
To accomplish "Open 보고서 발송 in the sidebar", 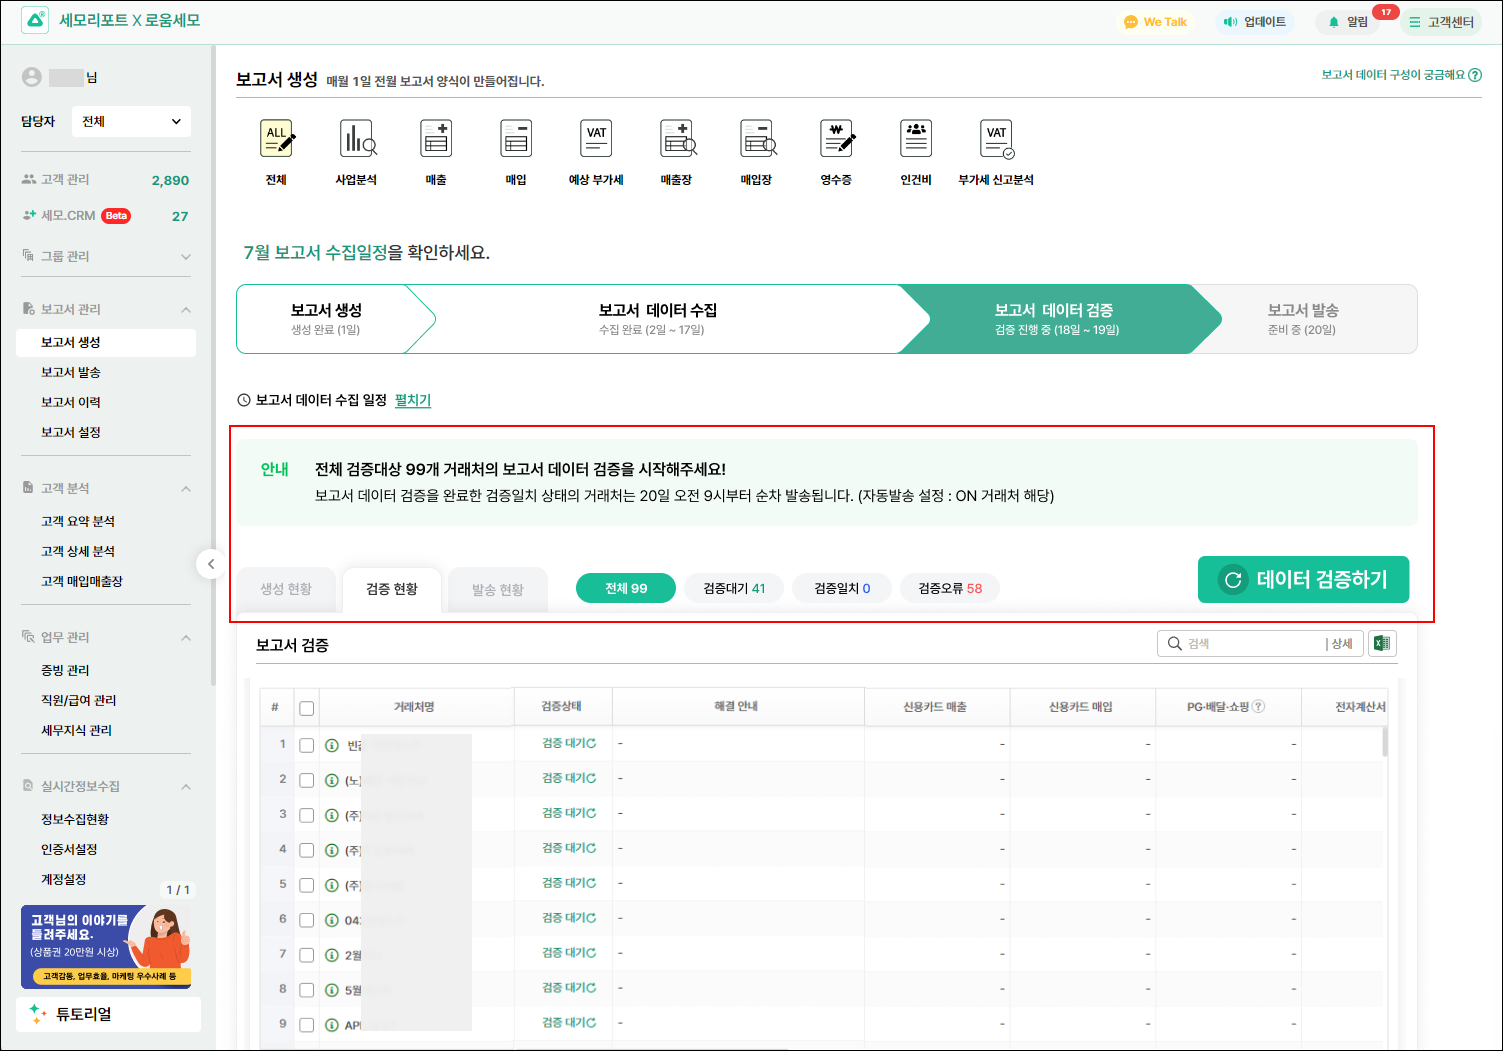I will 71,372.
